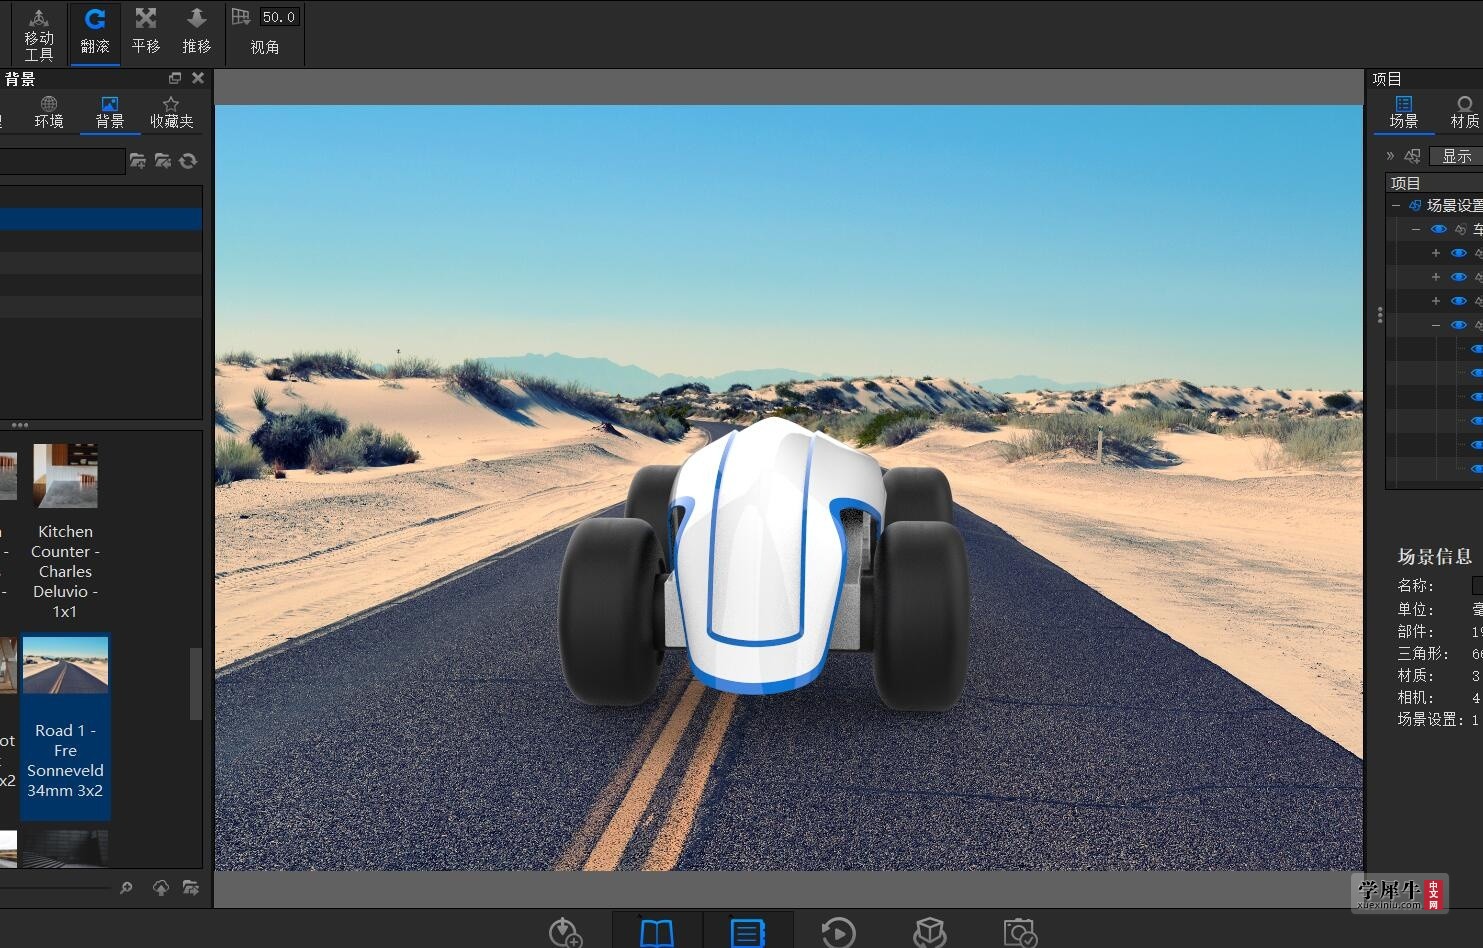Click the 三角形: label in scene info
The image size is (1483, 948).
click(x=1423, y=654)
